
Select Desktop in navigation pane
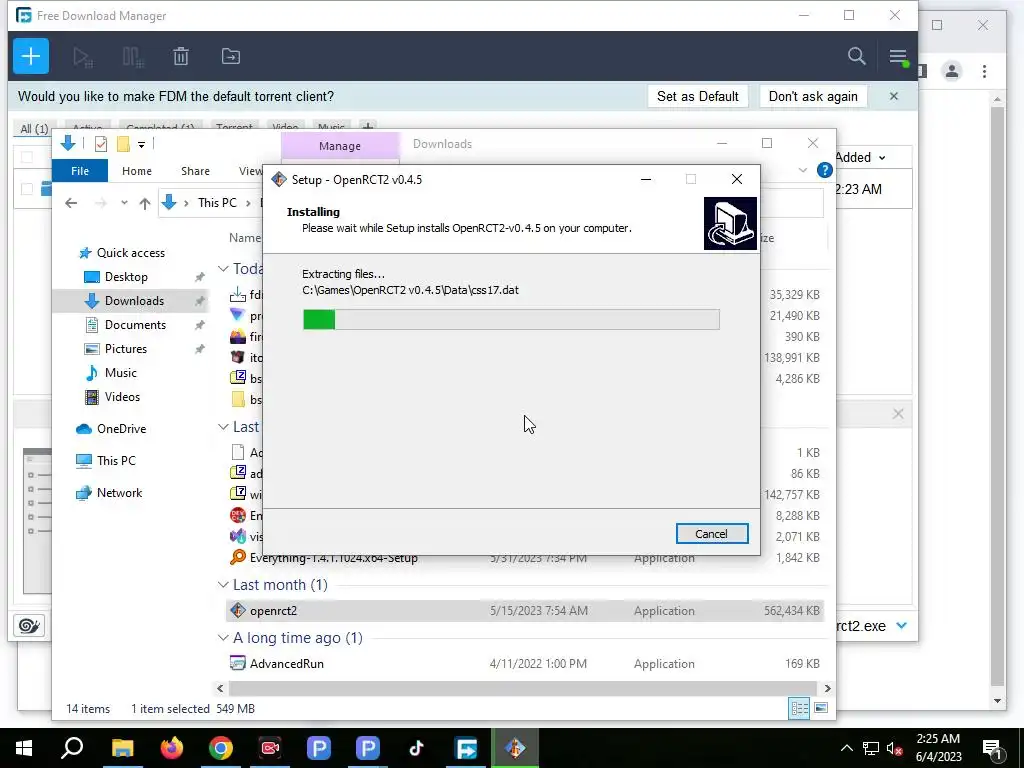click(126, 277)
